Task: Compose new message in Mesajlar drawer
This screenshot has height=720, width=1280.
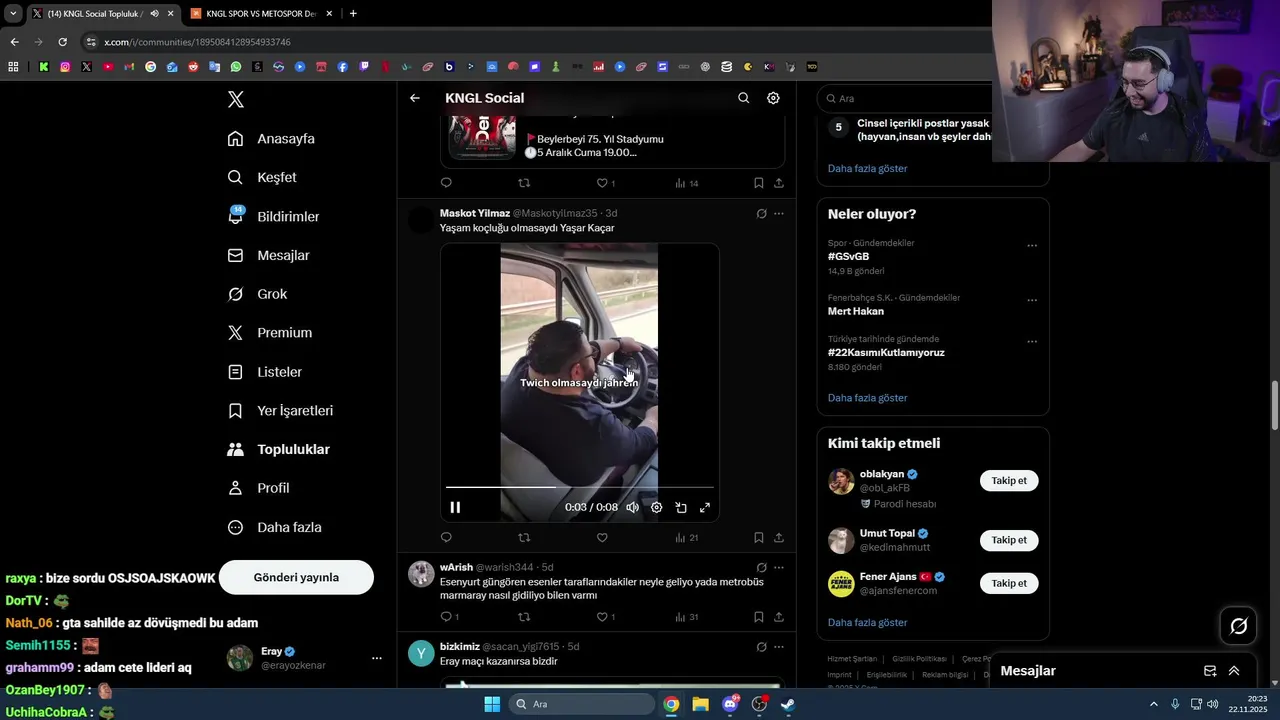Action: pyautogui.click(x=1210, y=671)
